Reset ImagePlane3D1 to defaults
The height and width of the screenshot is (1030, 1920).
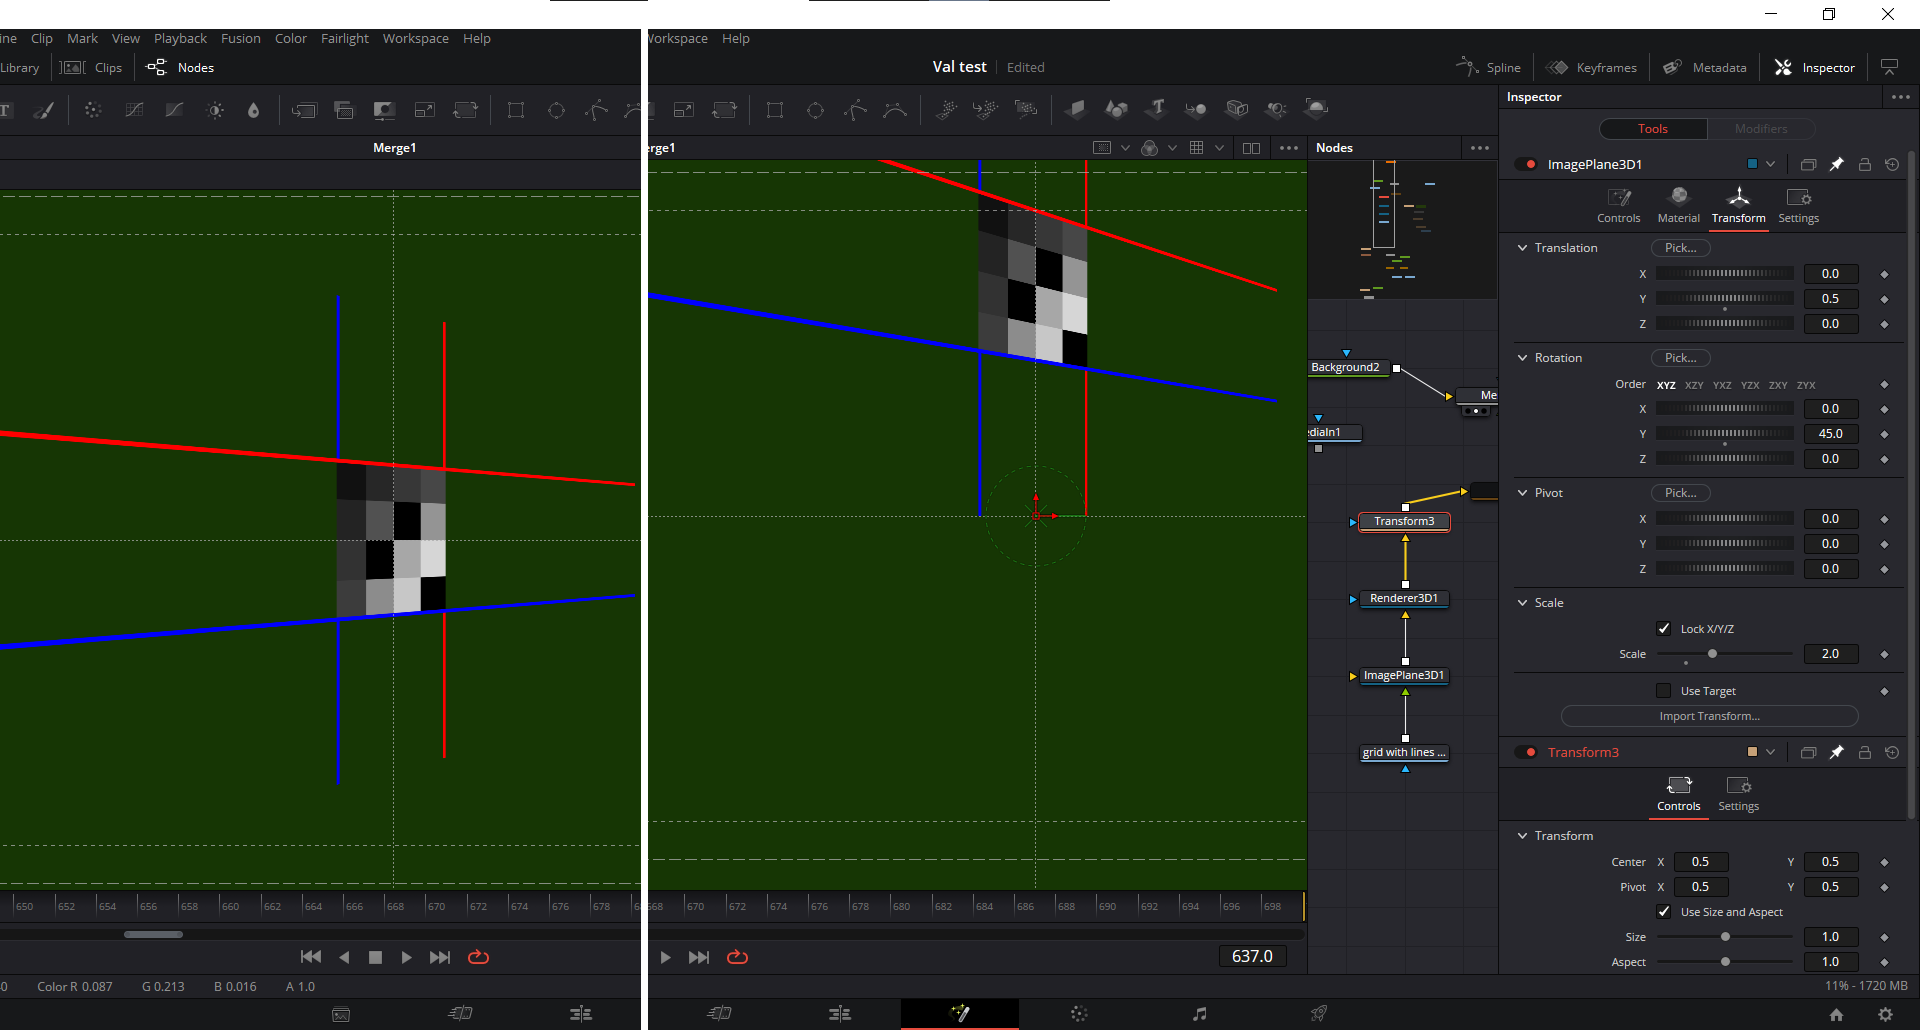point(1892,164)
